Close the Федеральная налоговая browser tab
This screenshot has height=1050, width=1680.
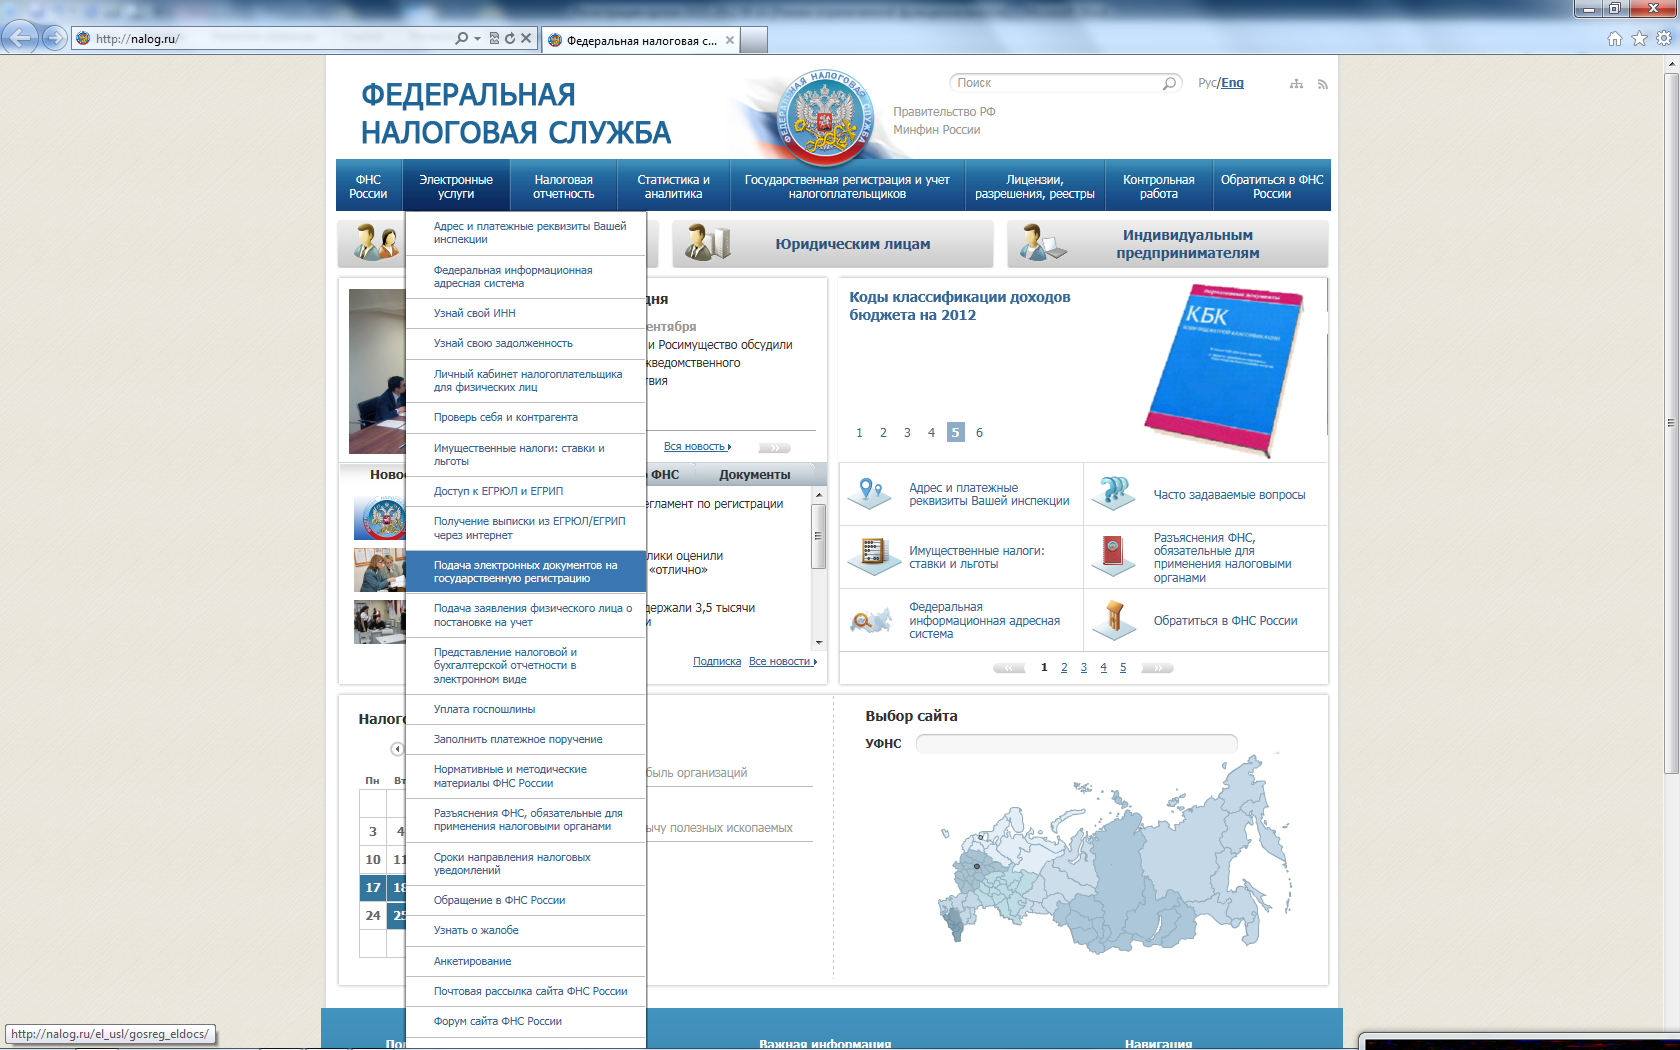point(730,41)
